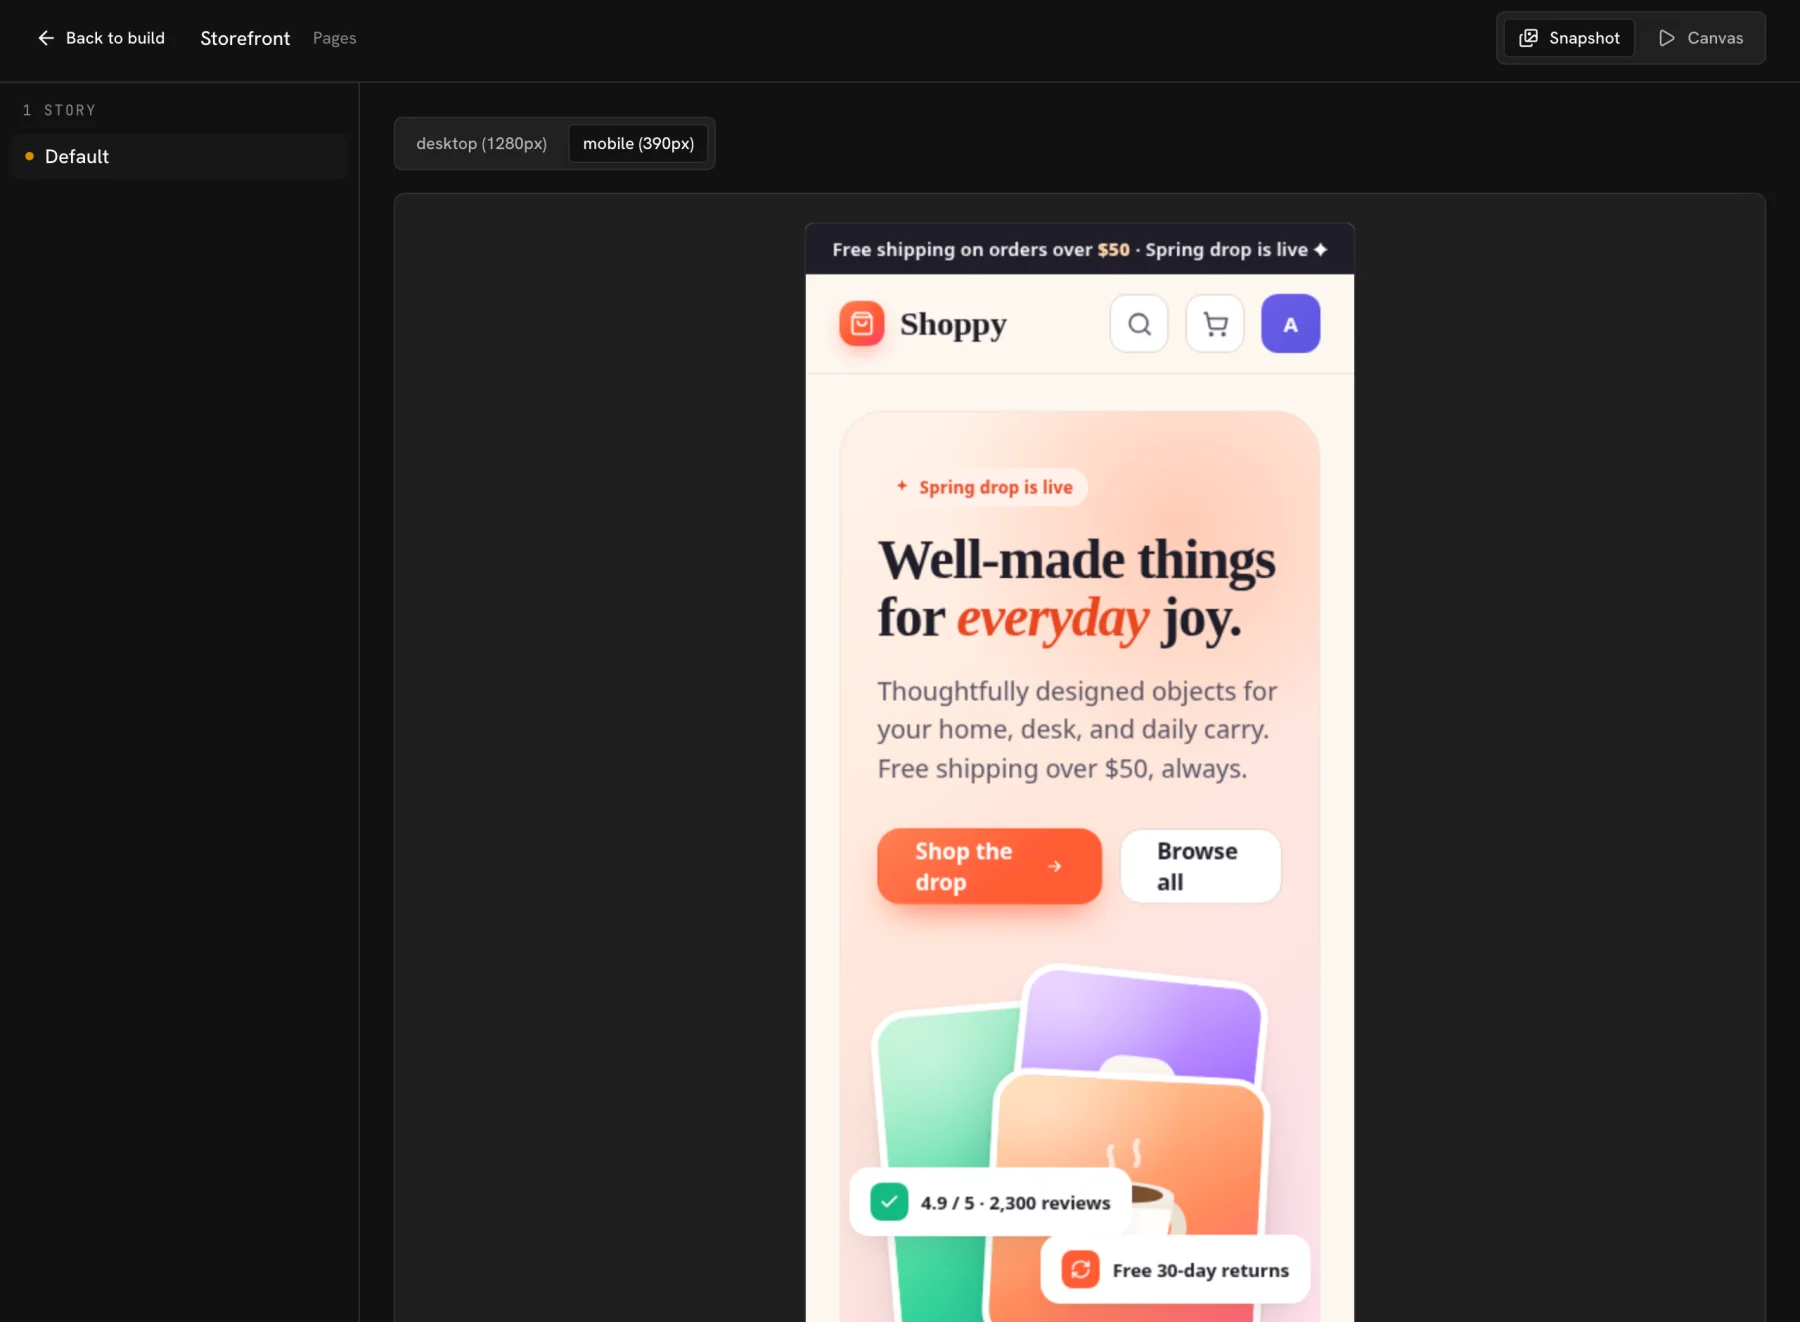Select the Default story

(180, 156)
